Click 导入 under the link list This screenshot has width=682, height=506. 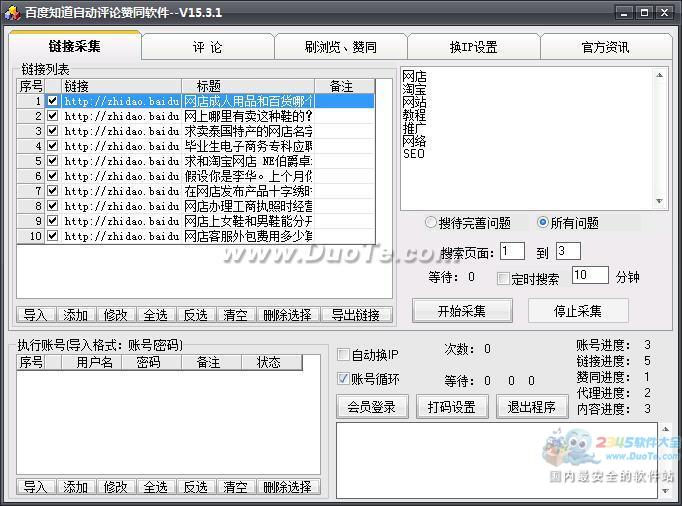point(36,315)
